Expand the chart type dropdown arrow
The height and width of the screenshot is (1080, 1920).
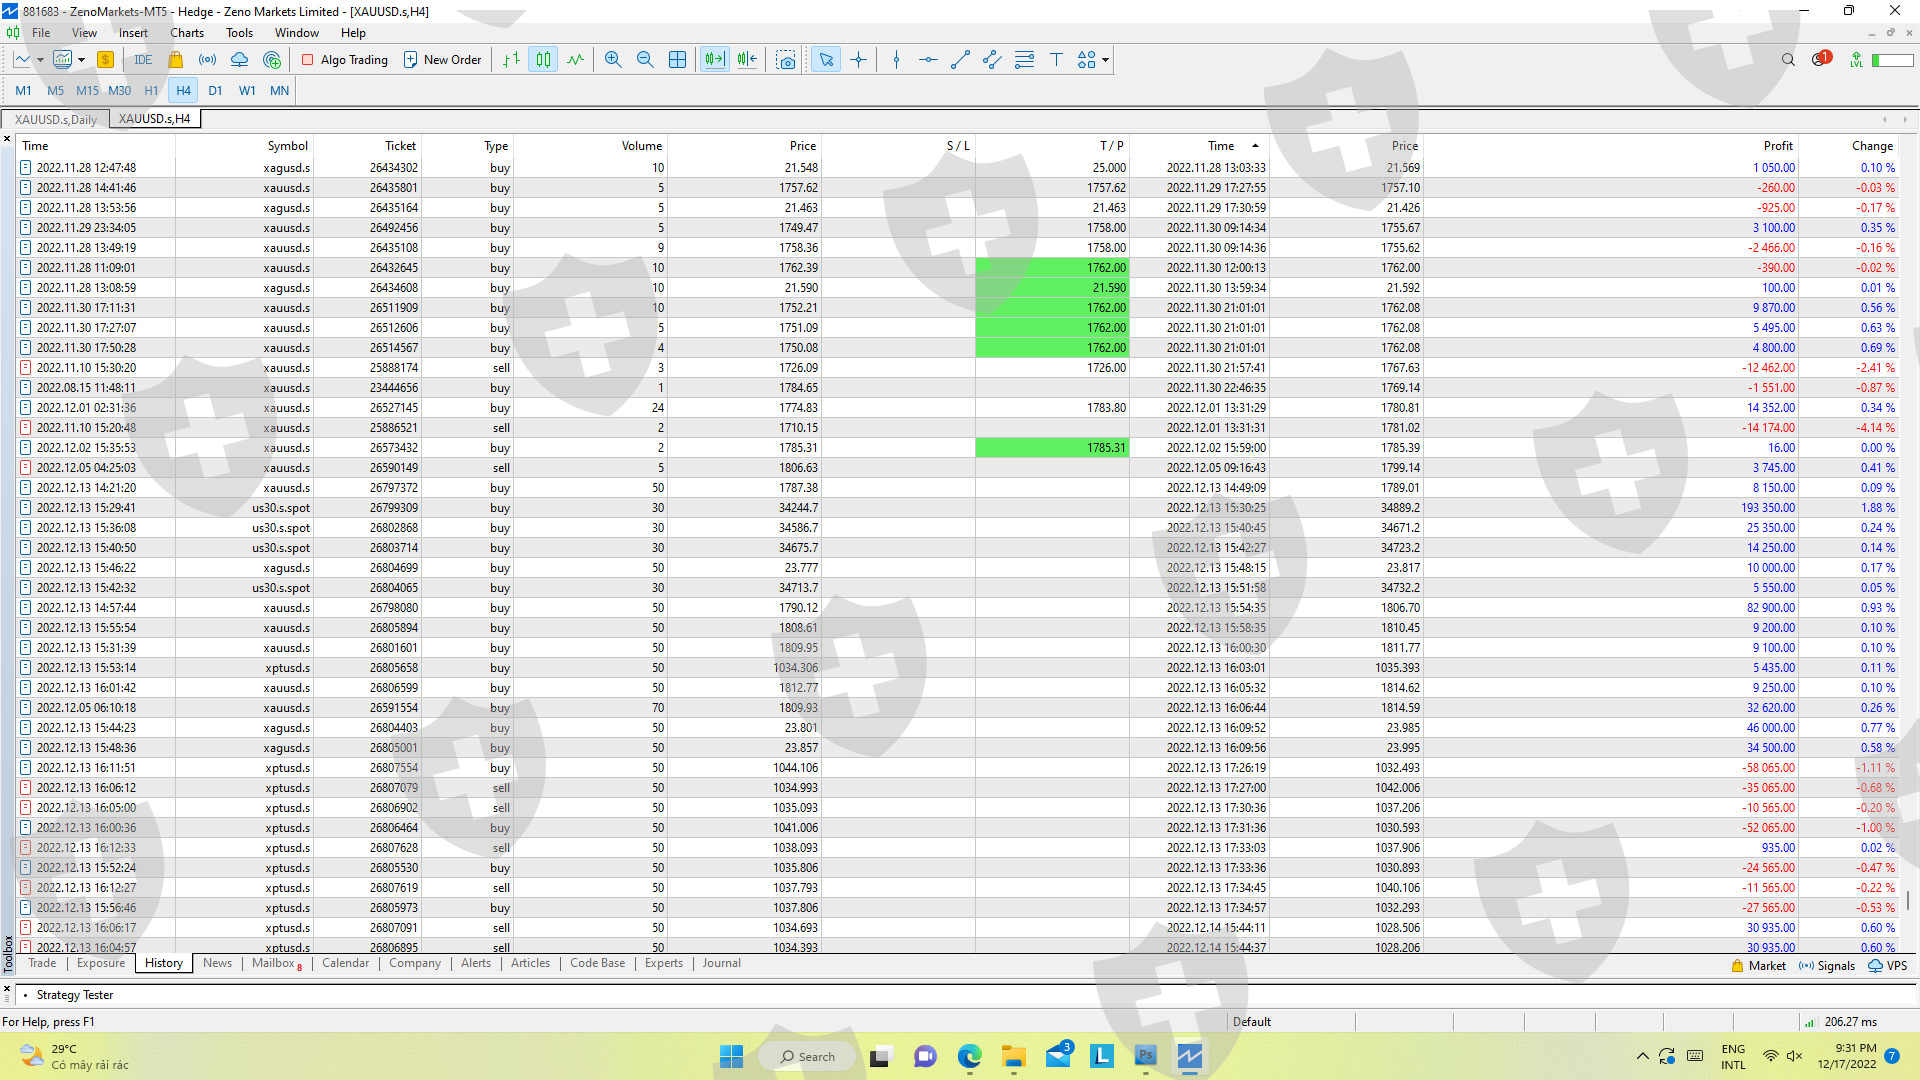coord(40,60)
